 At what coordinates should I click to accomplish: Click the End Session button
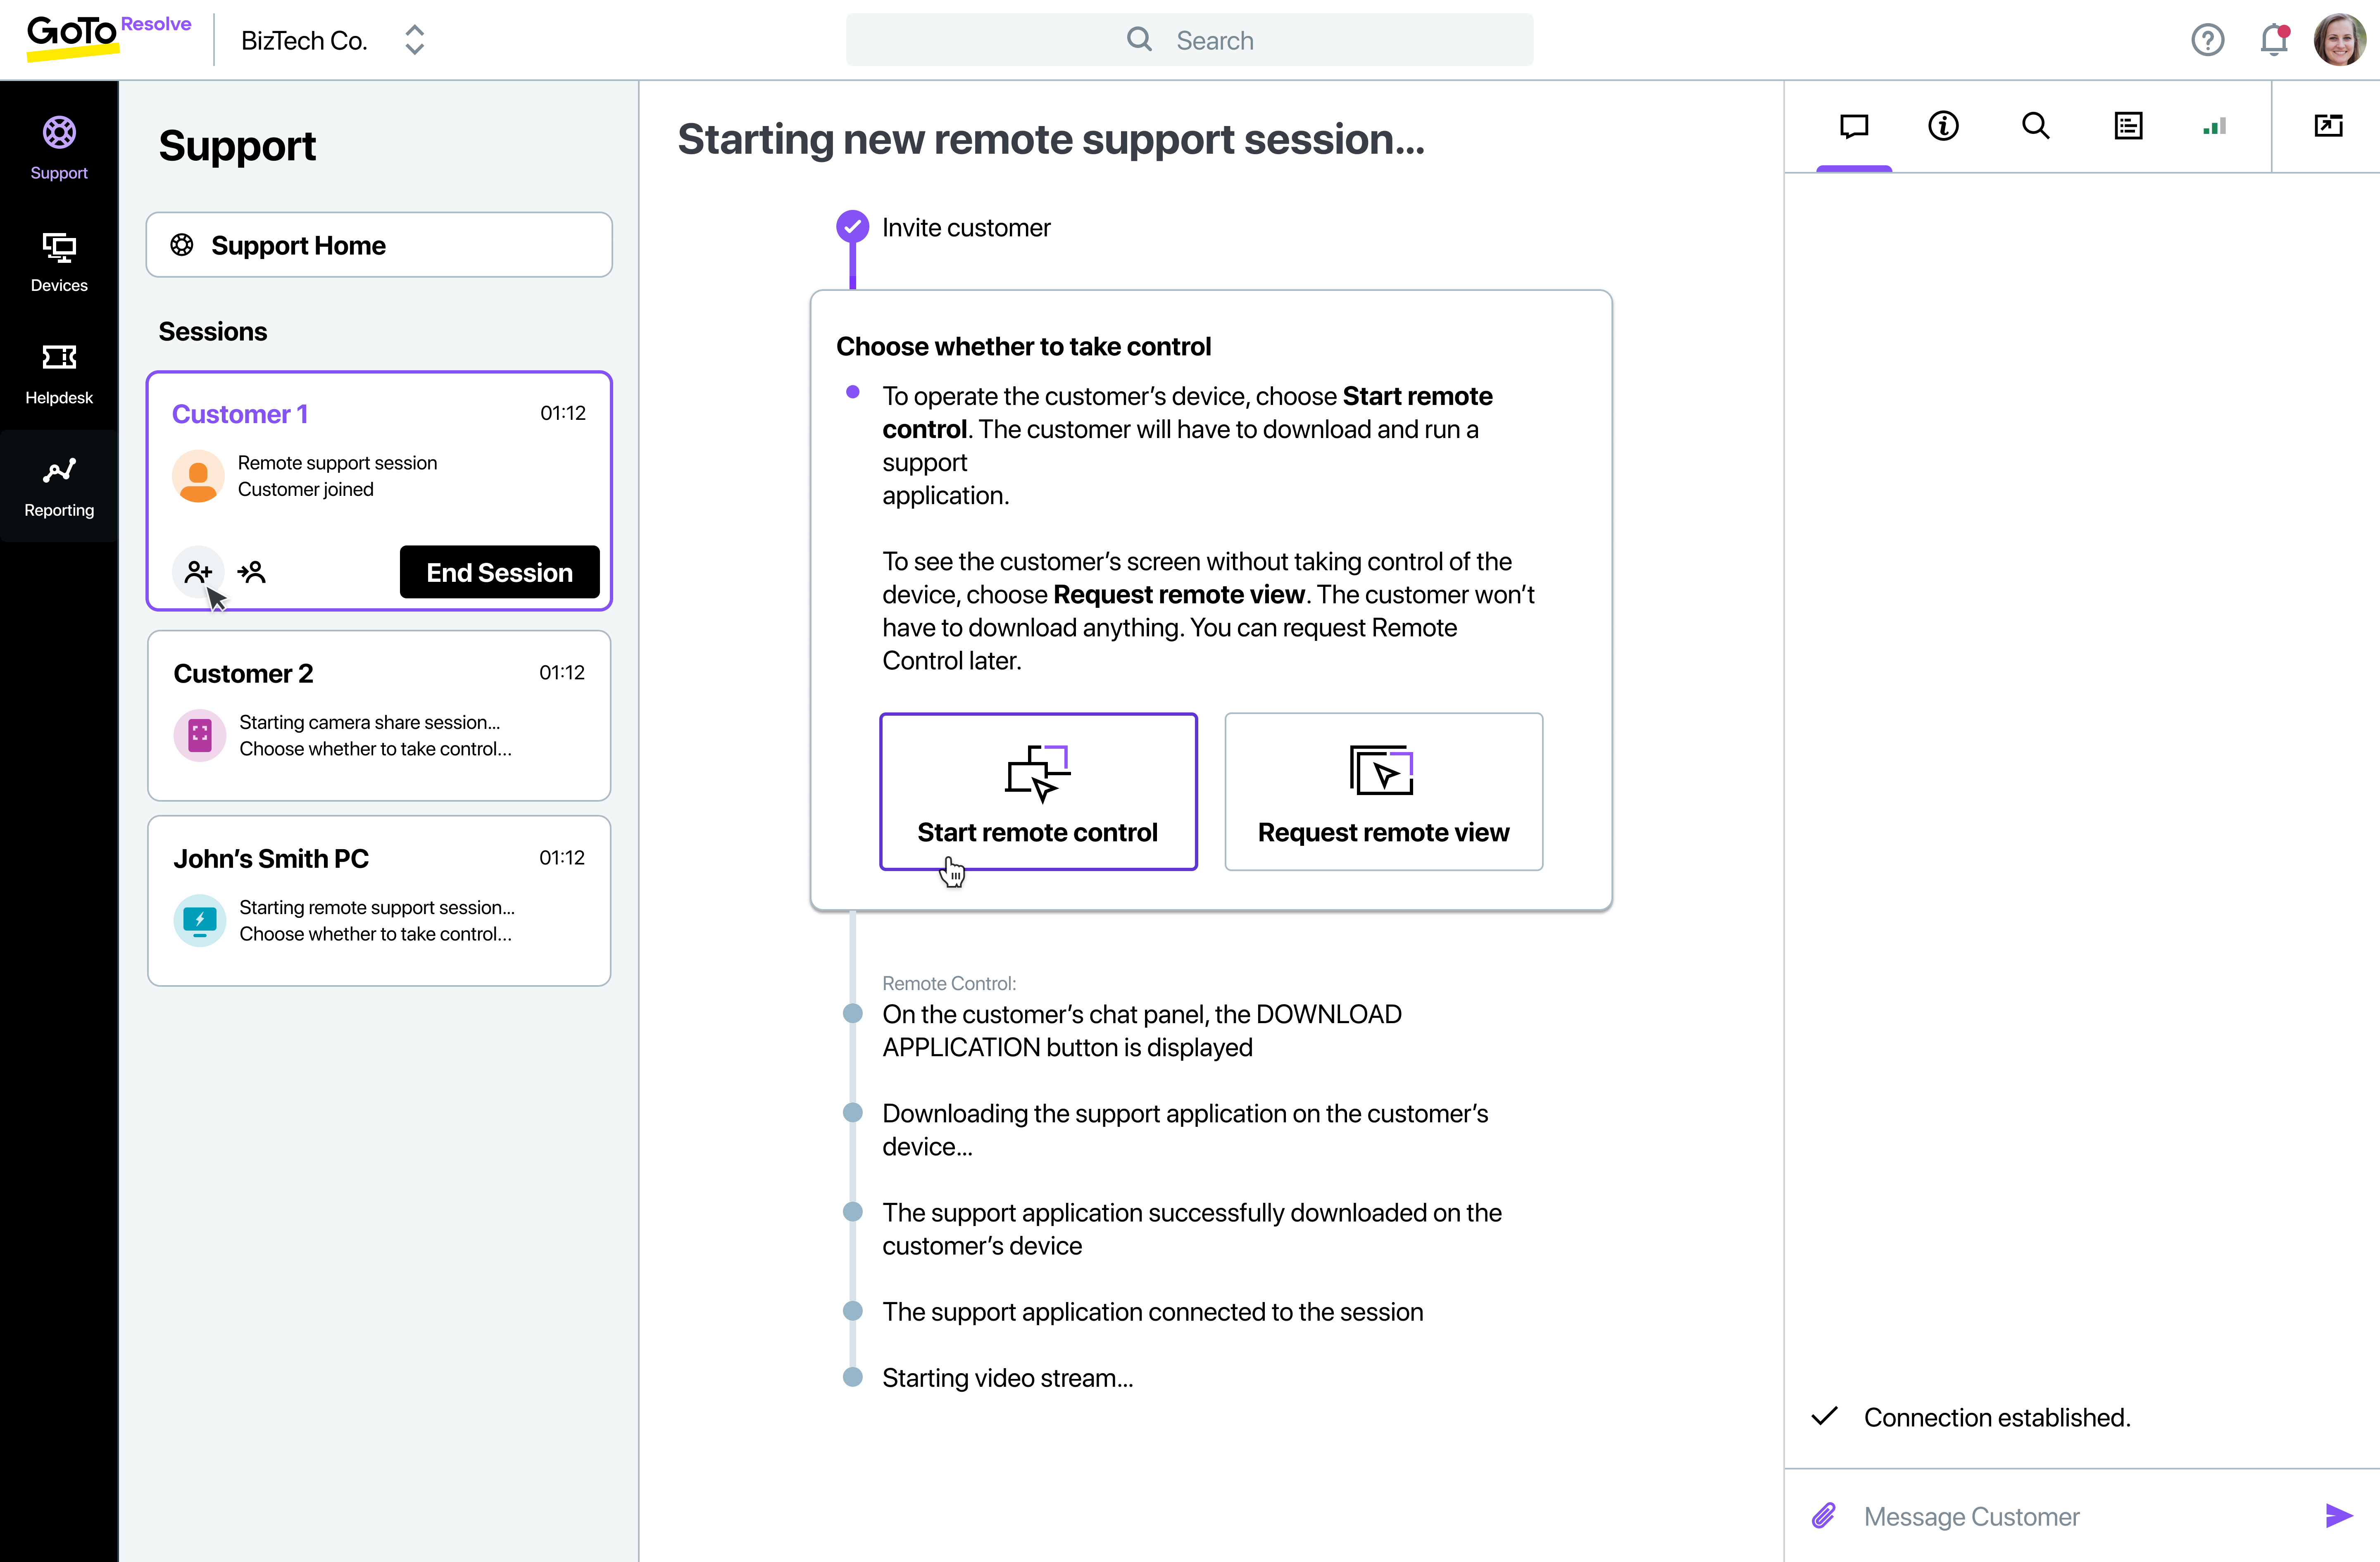pos(499,572)
